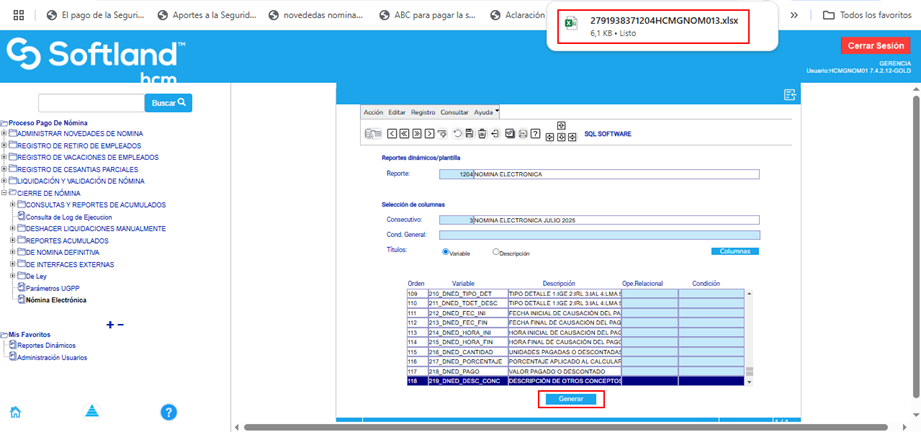Select the Descripción radio button
Screen dimensions: 921x432
pyautogui.click(x=495, y=252)
